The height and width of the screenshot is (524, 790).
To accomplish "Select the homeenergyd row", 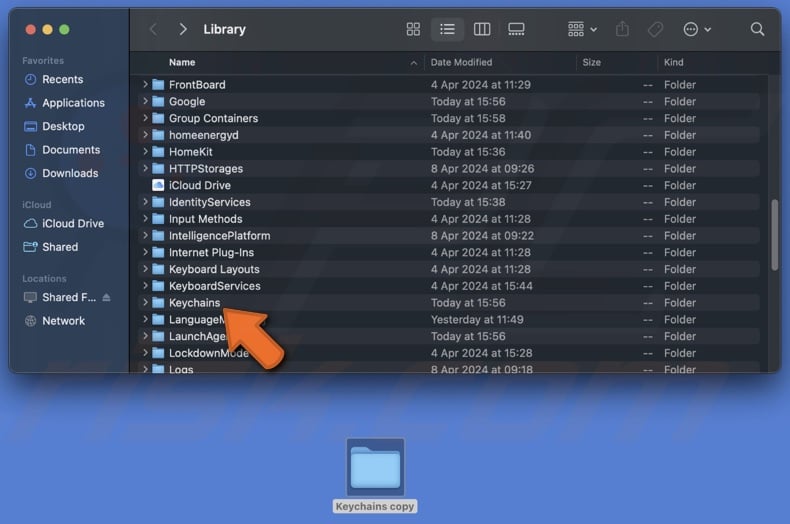I will pos(448,135).
